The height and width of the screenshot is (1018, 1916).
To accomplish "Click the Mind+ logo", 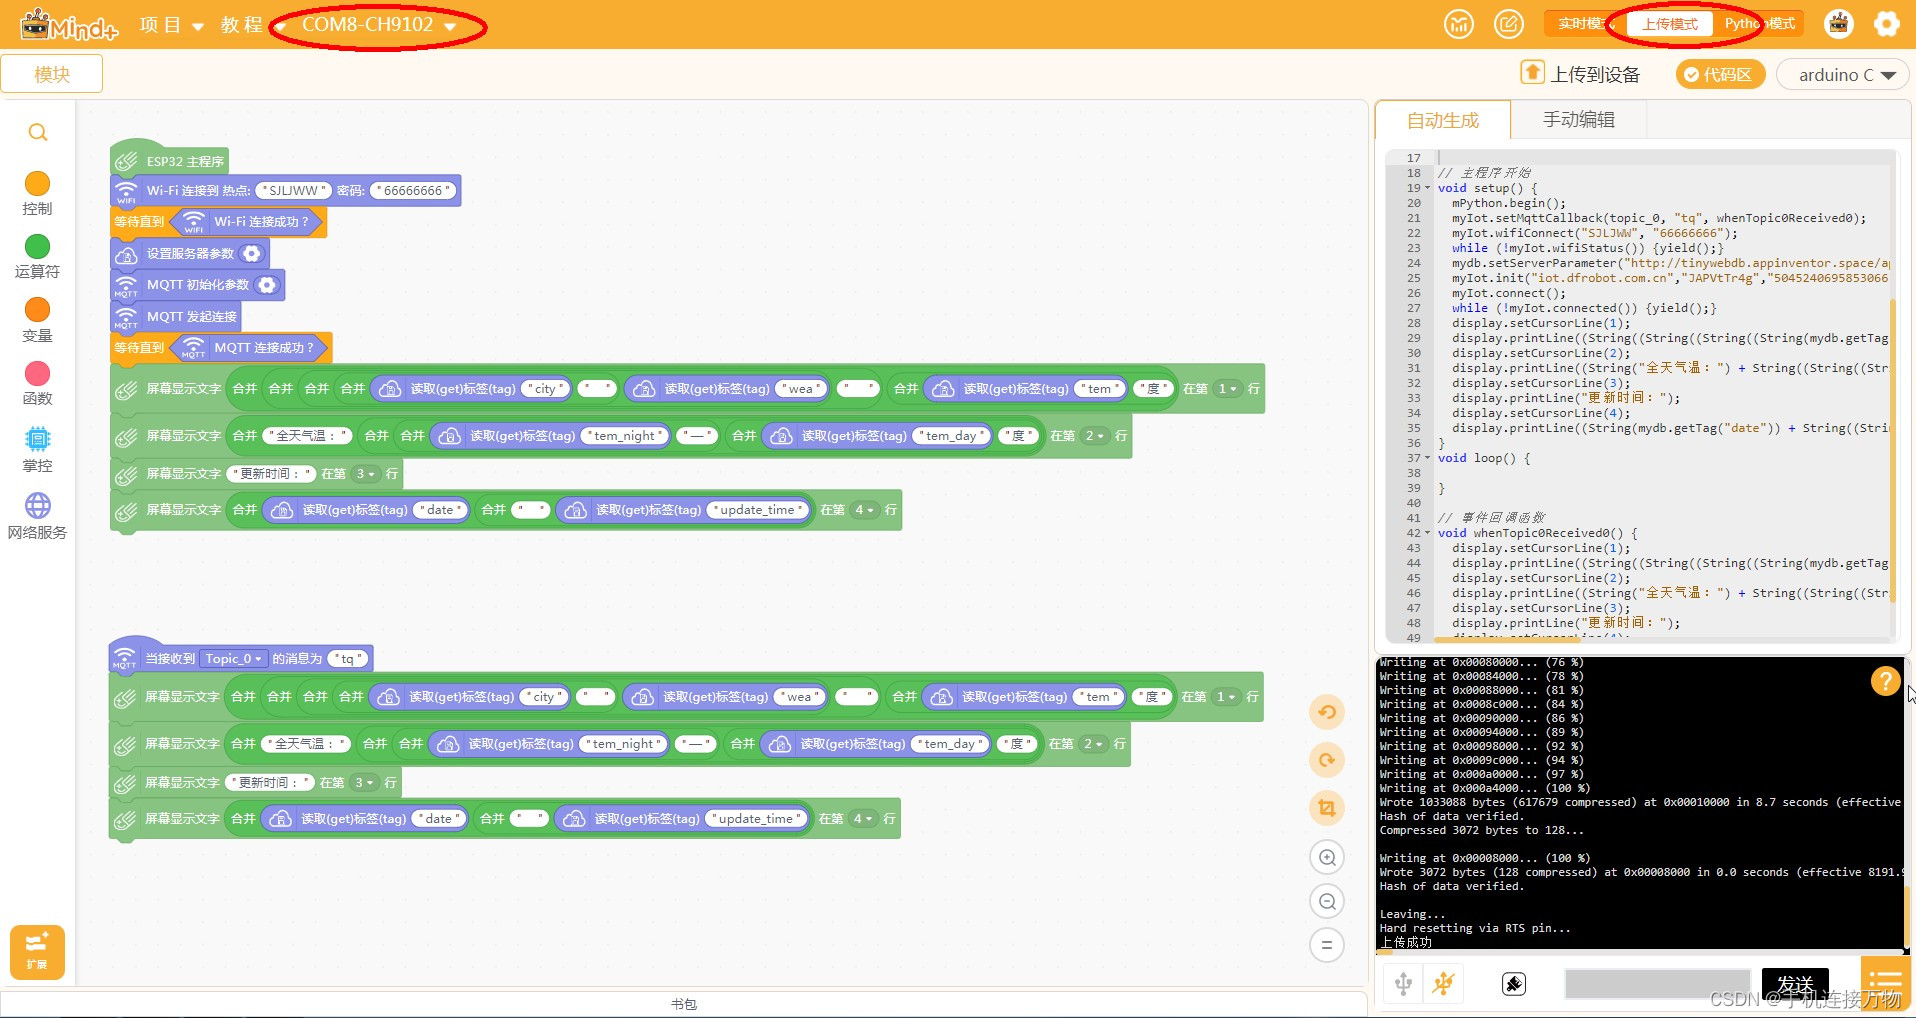I will pos(68,25).
